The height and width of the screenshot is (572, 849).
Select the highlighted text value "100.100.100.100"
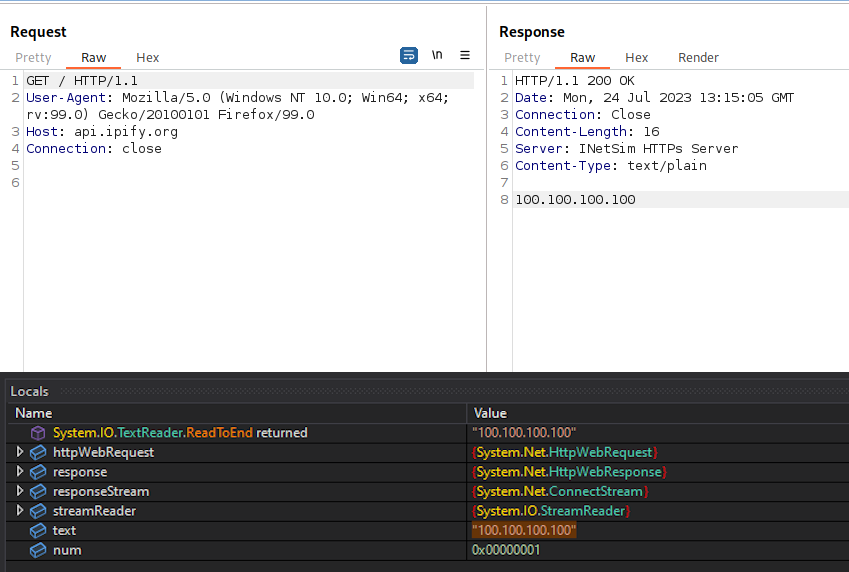pos(523,531)
